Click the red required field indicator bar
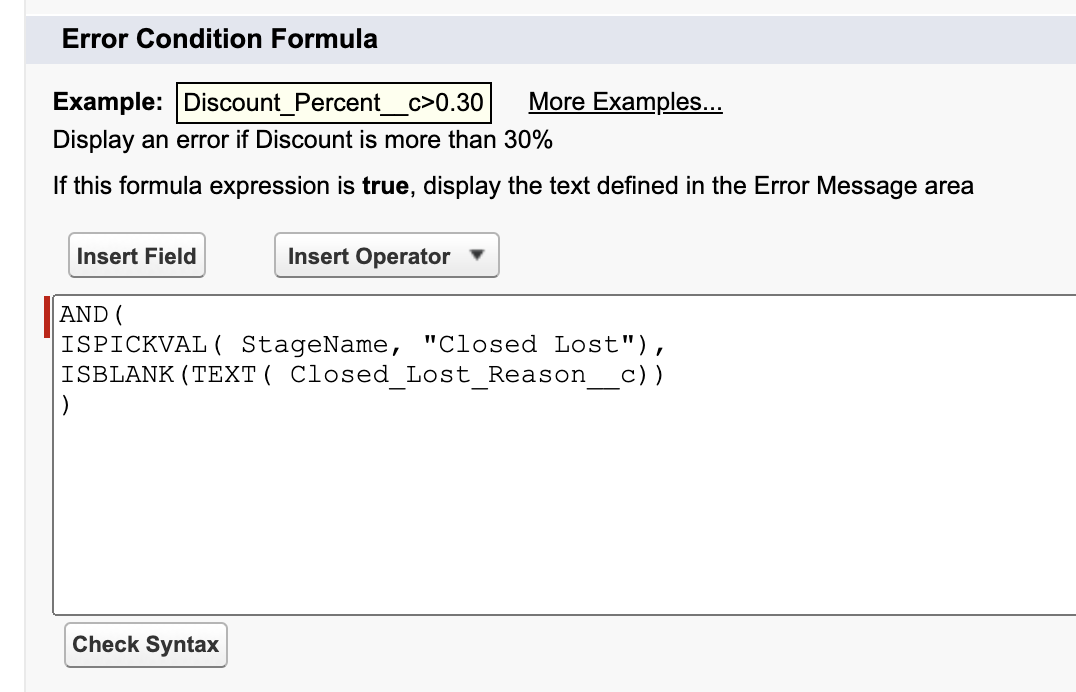The height and width of the screenshot is (692, 1076). 47,316
